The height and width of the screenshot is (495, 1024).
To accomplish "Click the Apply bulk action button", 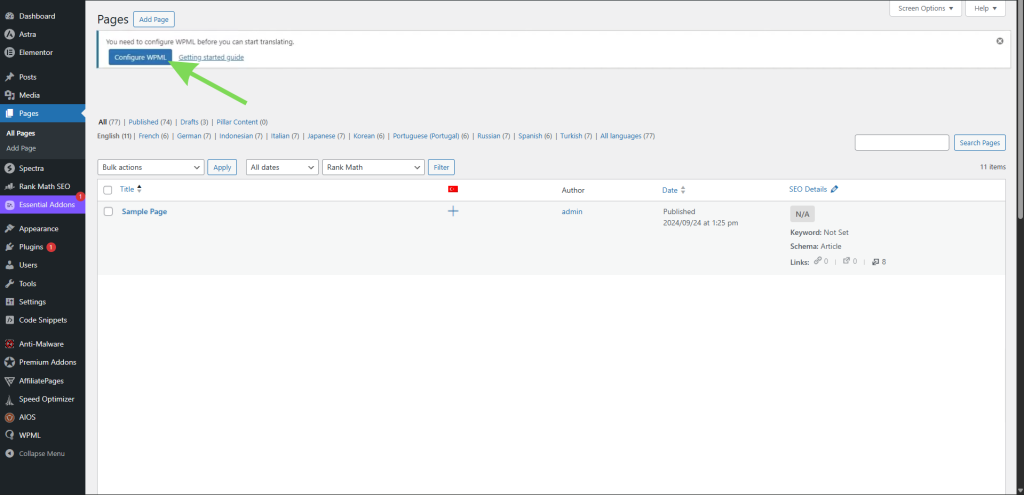I will click(x=222, y=167).
